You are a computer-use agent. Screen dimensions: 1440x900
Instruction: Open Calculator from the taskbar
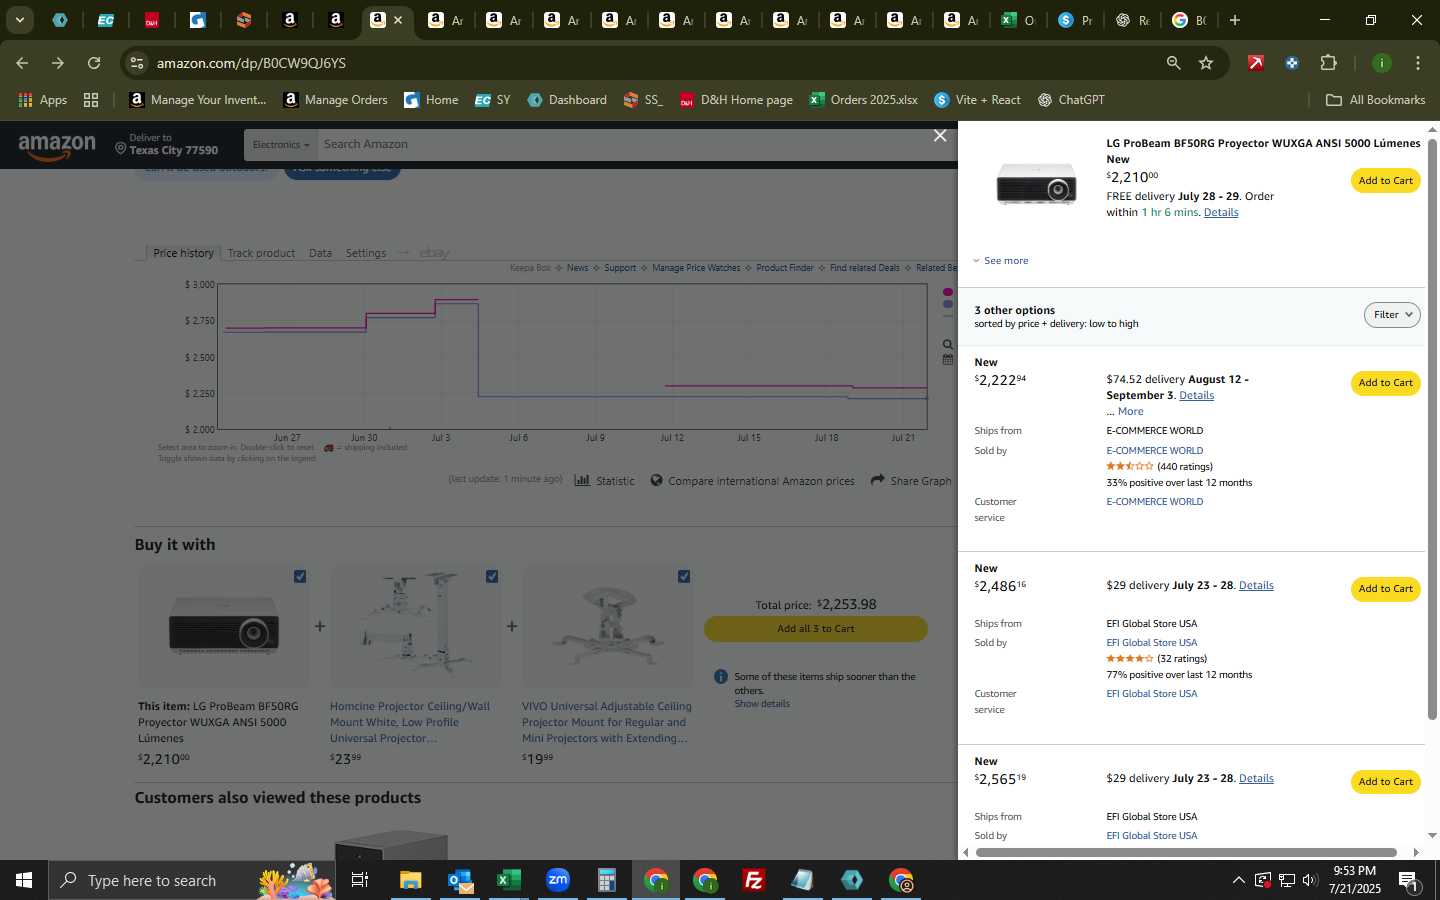[x=607, y=880]
